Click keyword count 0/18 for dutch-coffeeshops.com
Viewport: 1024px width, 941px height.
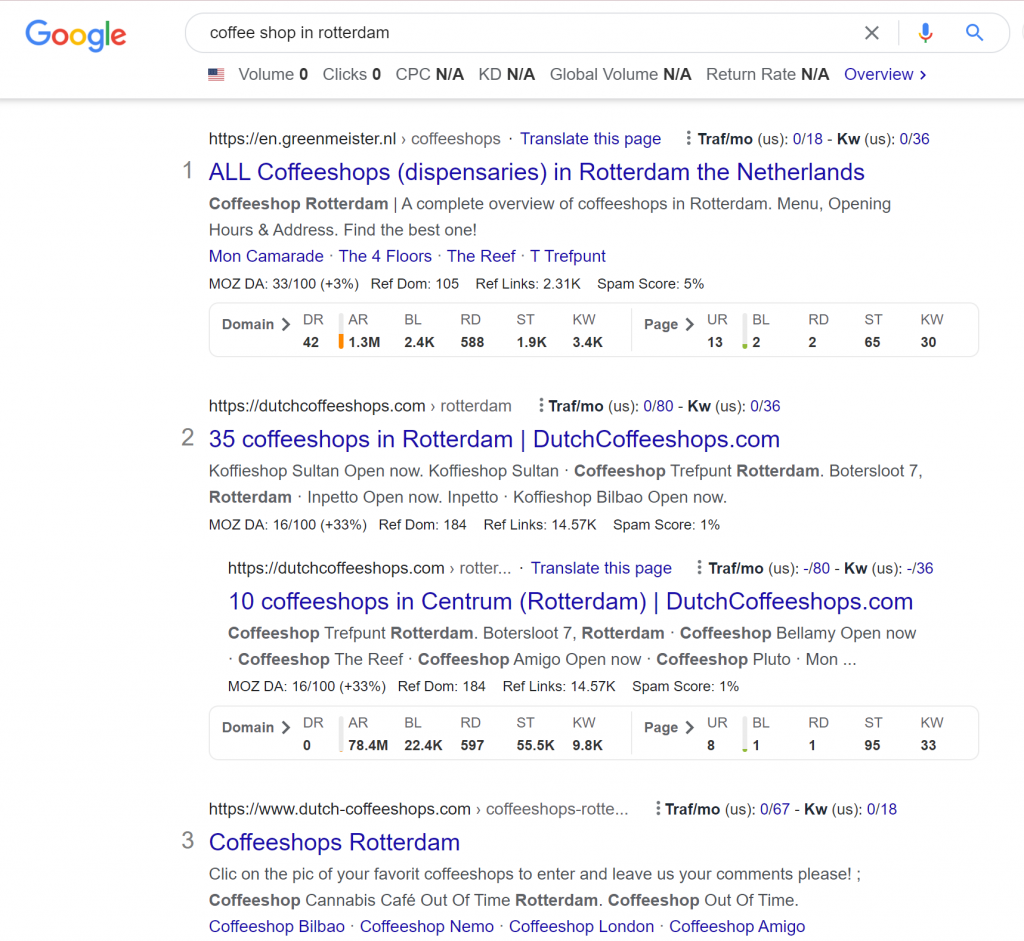point(882,808)
